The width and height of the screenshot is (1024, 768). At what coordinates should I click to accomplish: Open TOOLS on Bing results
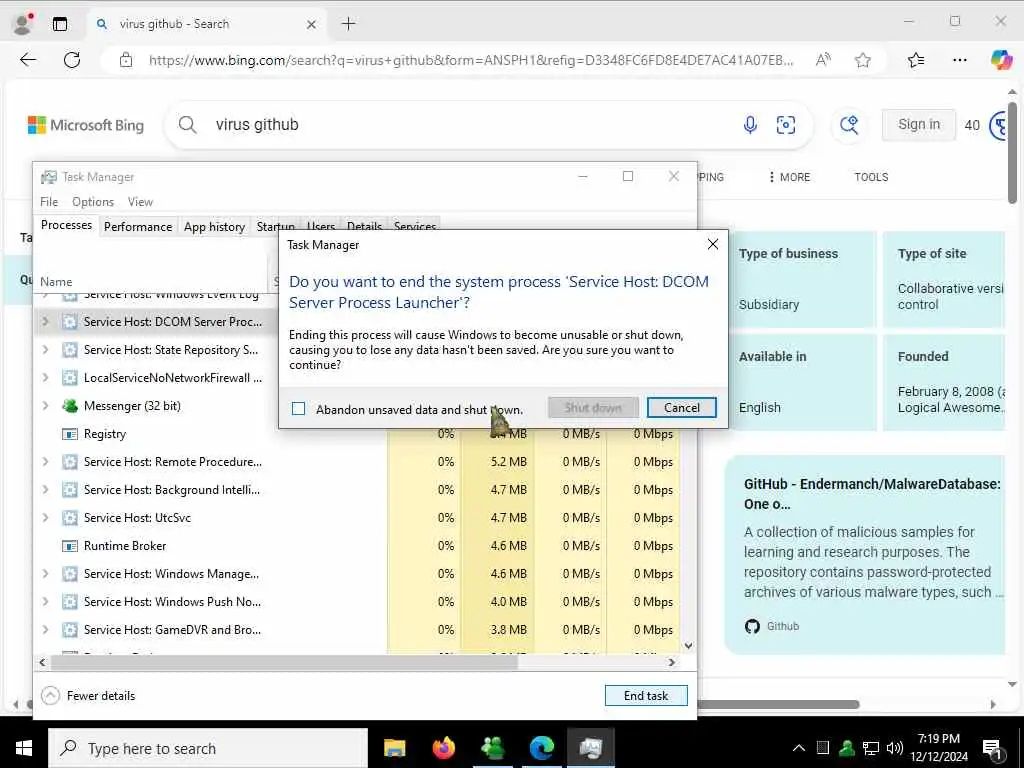871,177
